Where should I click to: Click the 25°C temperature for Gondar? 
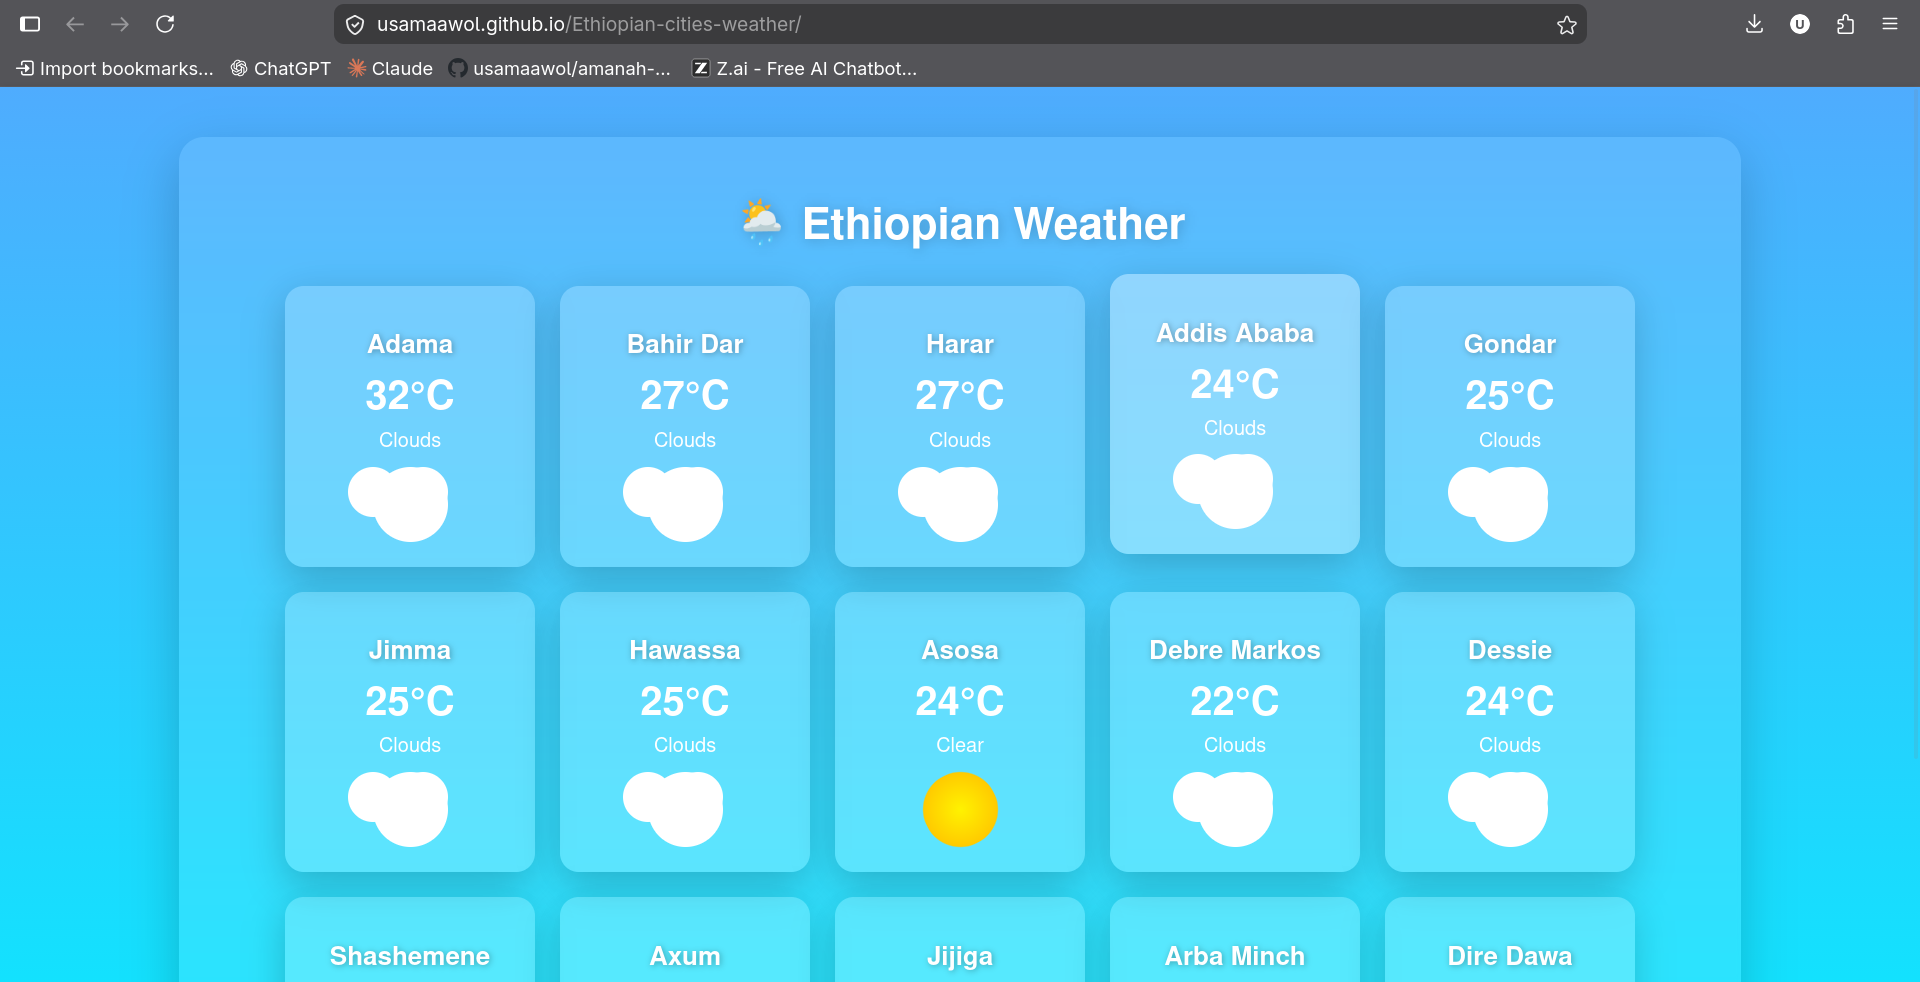[1510, 395]
